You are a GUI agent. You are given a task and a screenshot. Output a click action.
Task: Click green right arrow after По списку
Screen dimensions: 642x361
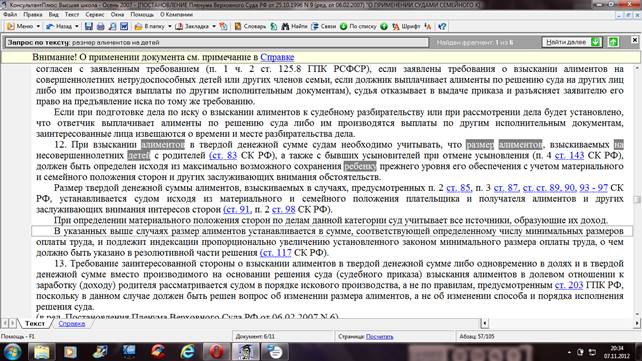384,26
